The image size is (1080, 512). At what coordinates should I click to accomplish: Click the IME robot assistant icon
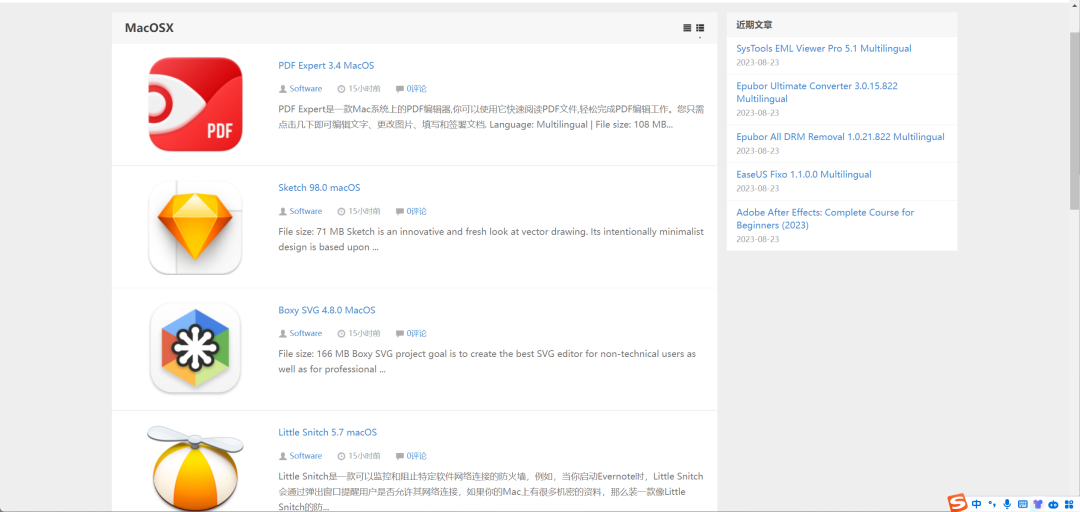1054,504
